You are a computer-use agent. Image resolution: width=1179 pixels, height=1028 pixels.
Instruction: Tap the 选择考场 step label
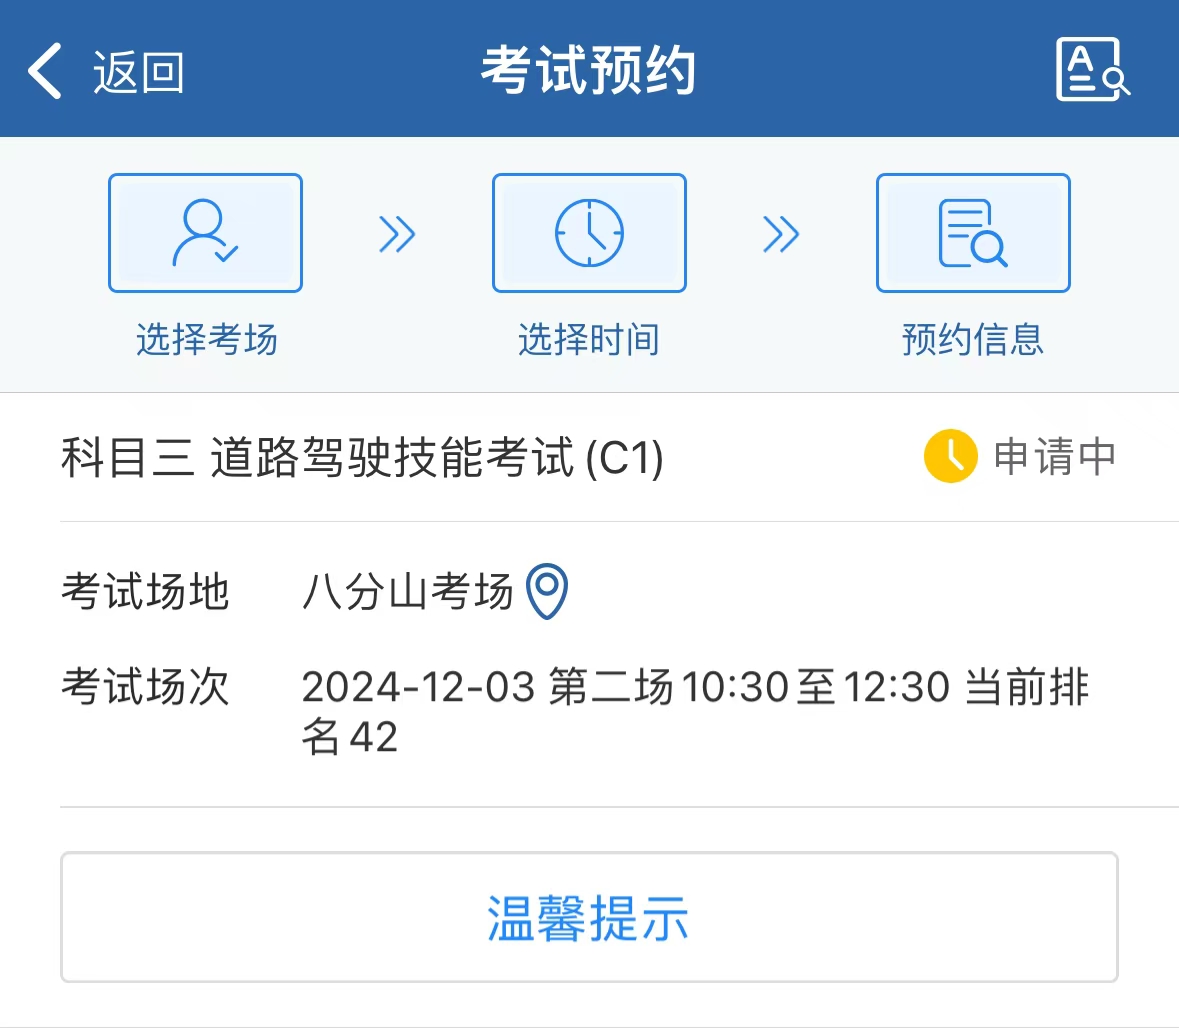[x=207, y=339]
